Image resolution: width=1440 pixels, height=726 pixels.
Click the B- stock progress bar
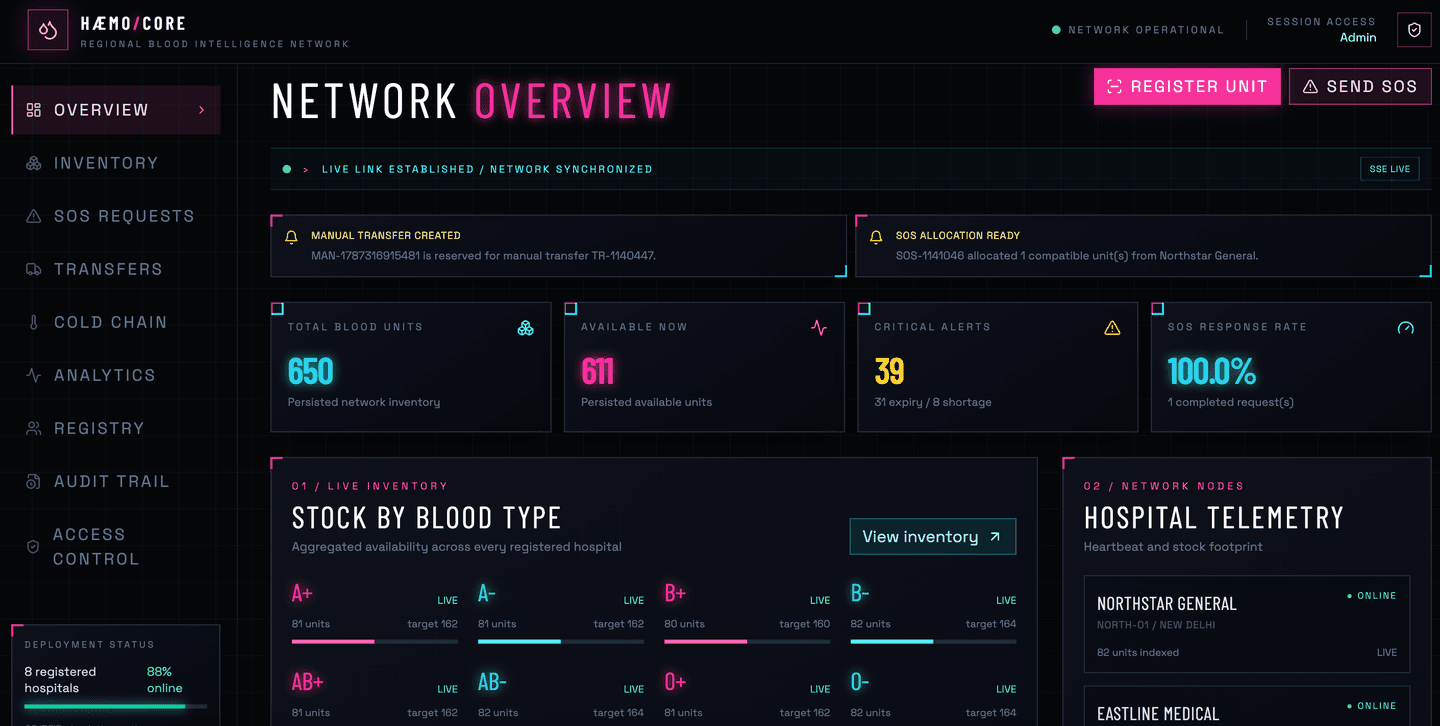pyautogui.click(x=933, y=642)
